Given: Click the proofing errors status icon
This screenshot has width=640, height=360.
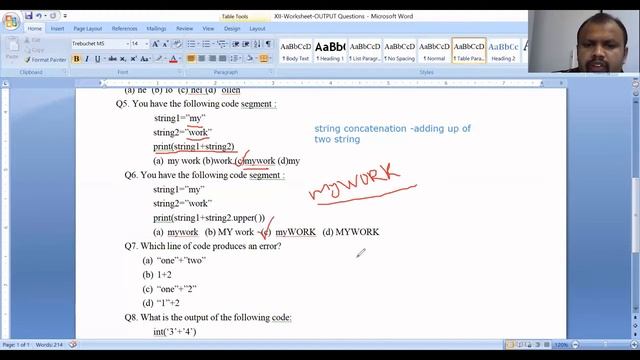Looking at the screenshot, I should 73,345.
